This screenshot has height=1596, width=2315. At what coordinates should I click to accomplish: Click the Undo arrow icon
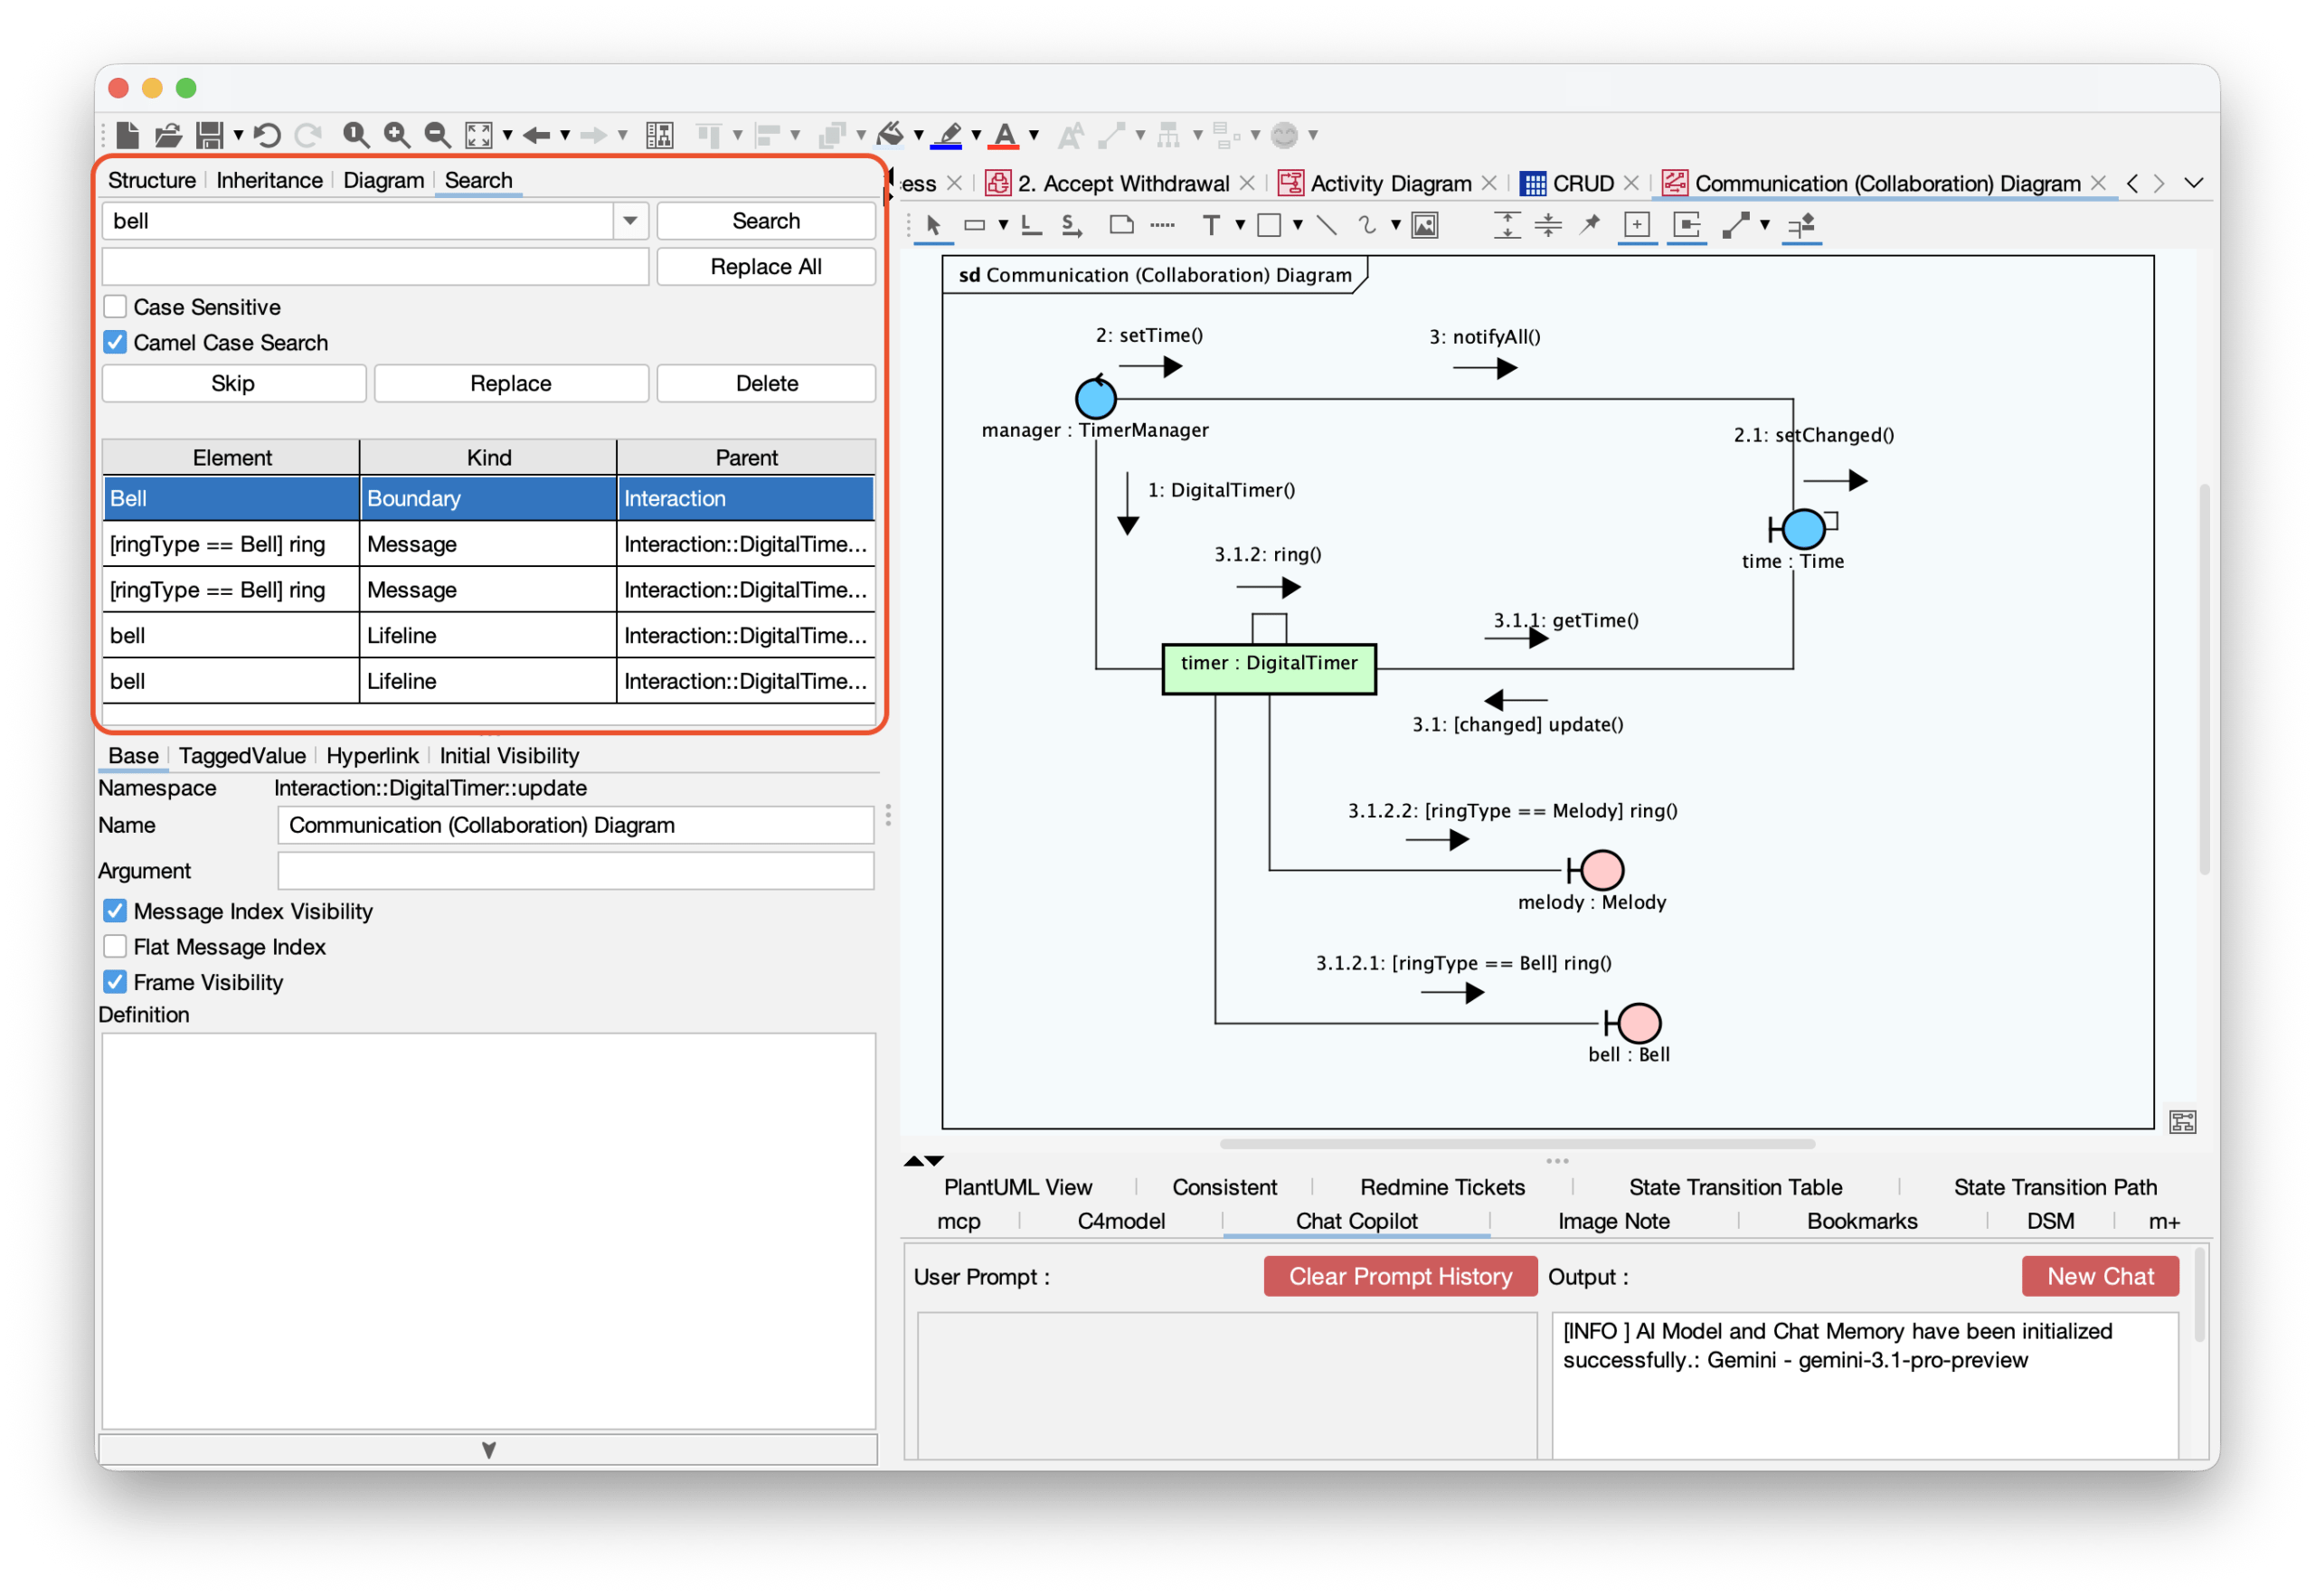(267, 135)
